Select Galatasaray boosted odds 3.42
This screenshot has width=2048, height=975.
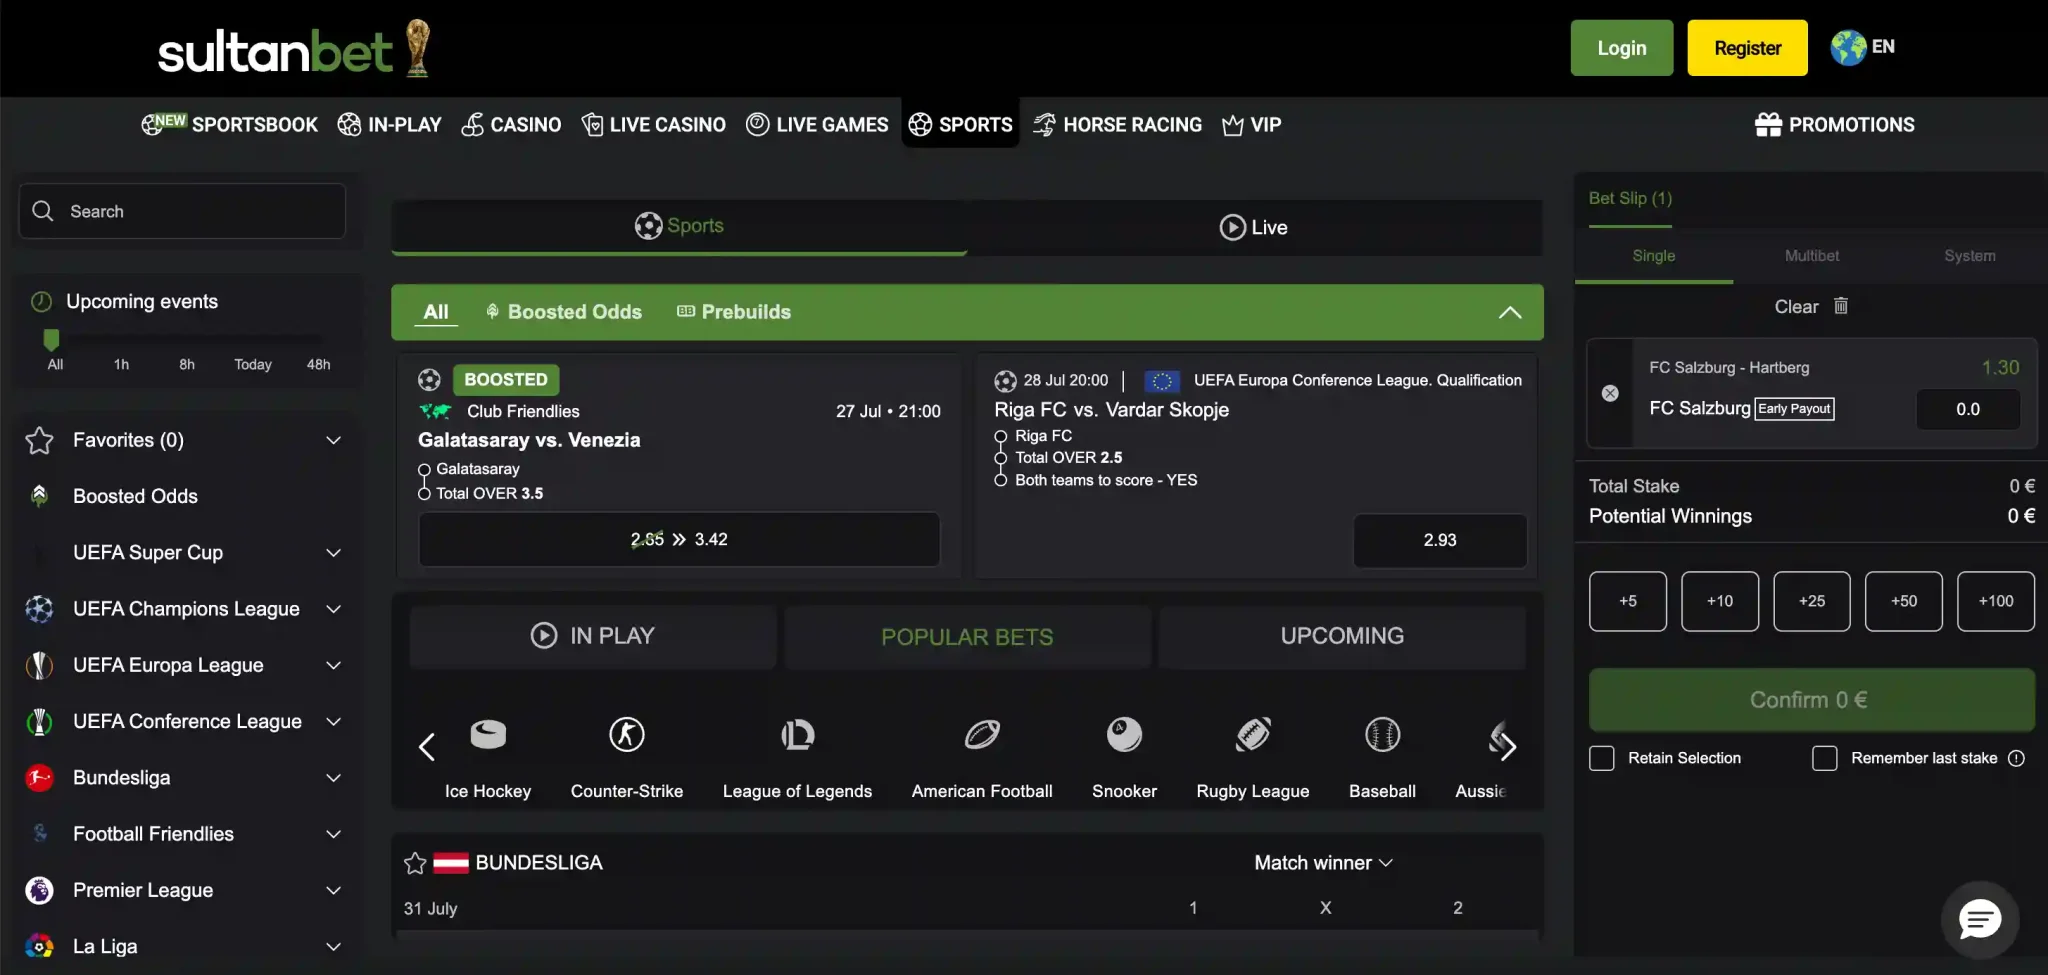coord(679,539)
